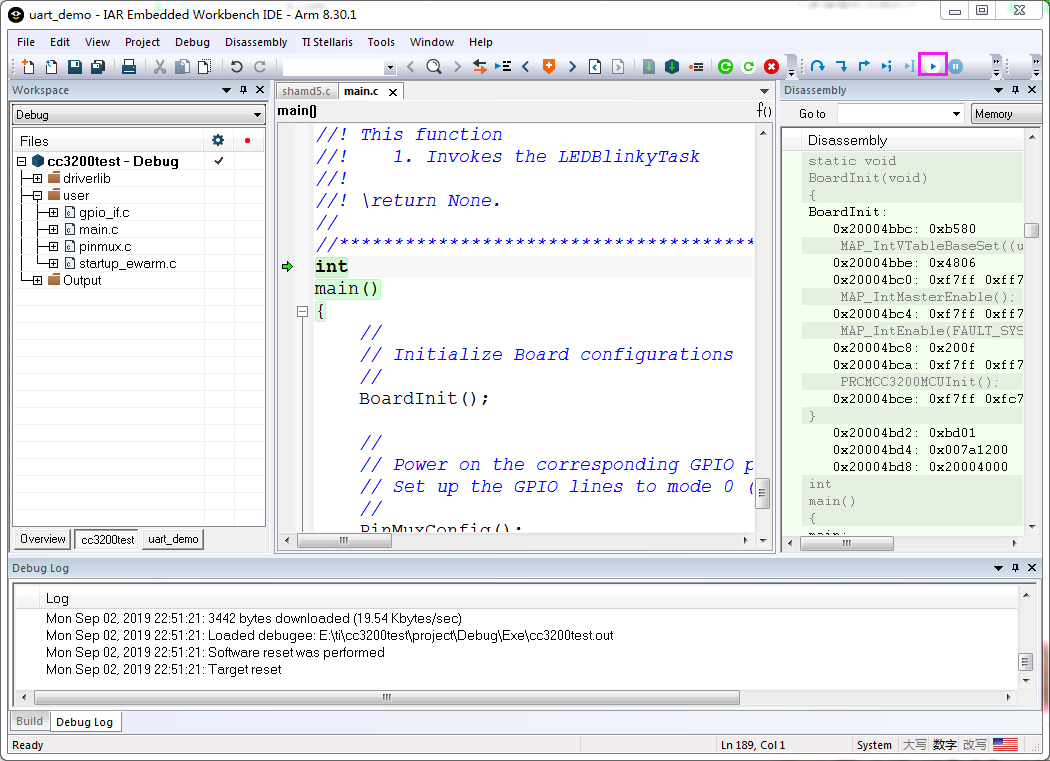Viewport: 1050px width, 761px height.
Task: Click the editor horizontal scrollbar thumb
Action: (344, 540)
